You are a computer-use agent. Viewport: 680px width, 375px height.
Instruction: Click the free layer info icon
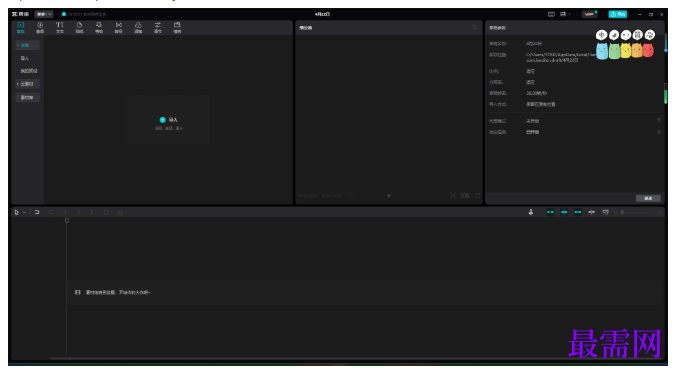pos(659,132)
